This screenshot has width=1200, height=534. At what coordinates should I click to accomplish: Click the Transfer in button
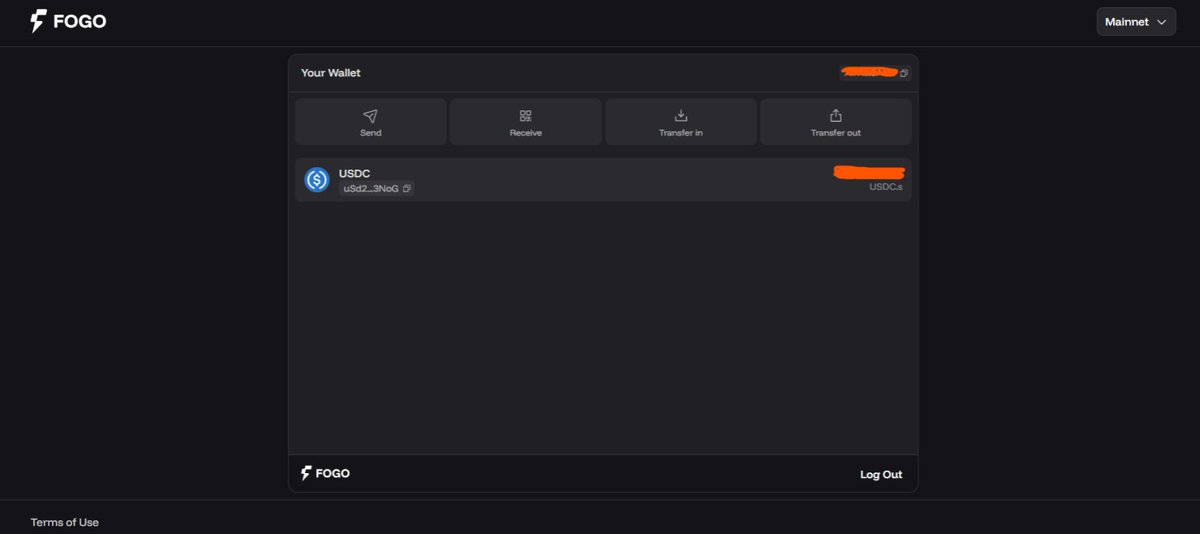(x=681, y=122)
